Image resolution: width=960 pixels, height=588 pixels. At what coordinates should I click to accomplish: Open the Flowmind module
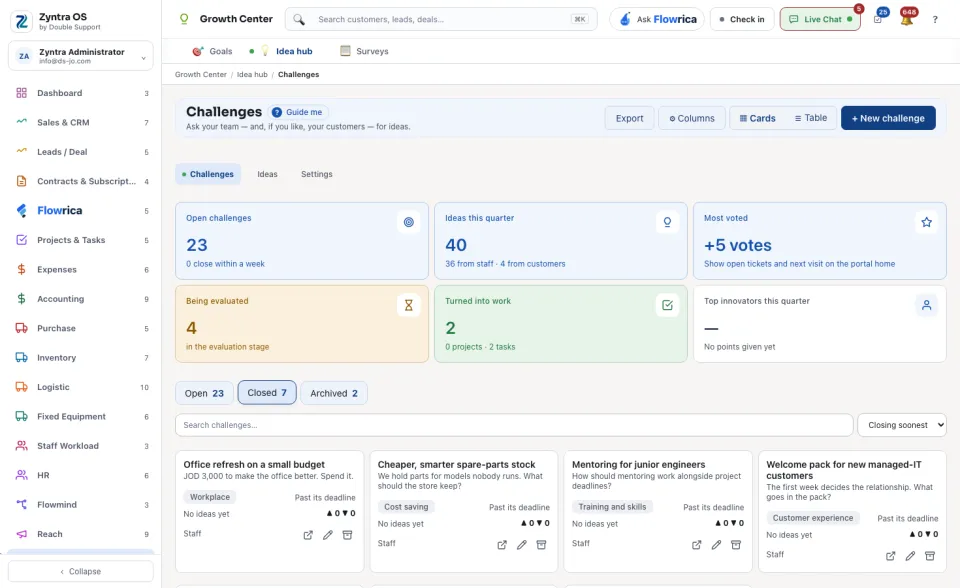(x=81, y=505)
